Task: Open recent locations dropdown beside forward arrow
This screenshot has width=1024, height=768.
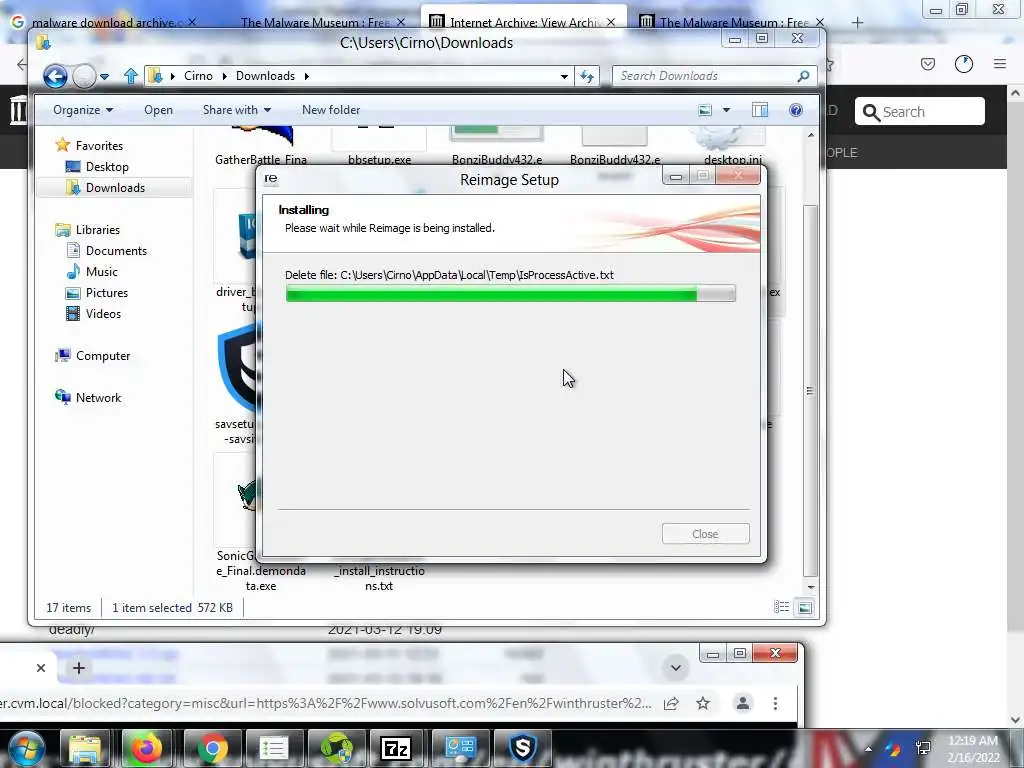Action: point(104,76)
